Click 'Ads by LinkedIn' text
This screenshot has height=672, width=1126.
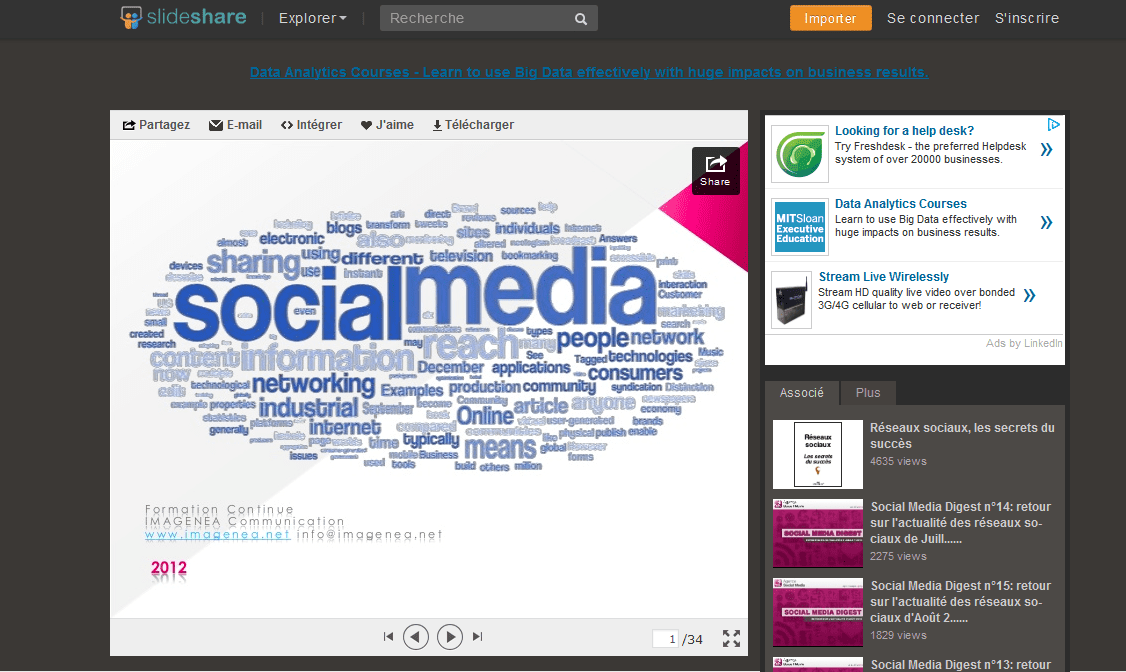click(x=1023, y=343)
